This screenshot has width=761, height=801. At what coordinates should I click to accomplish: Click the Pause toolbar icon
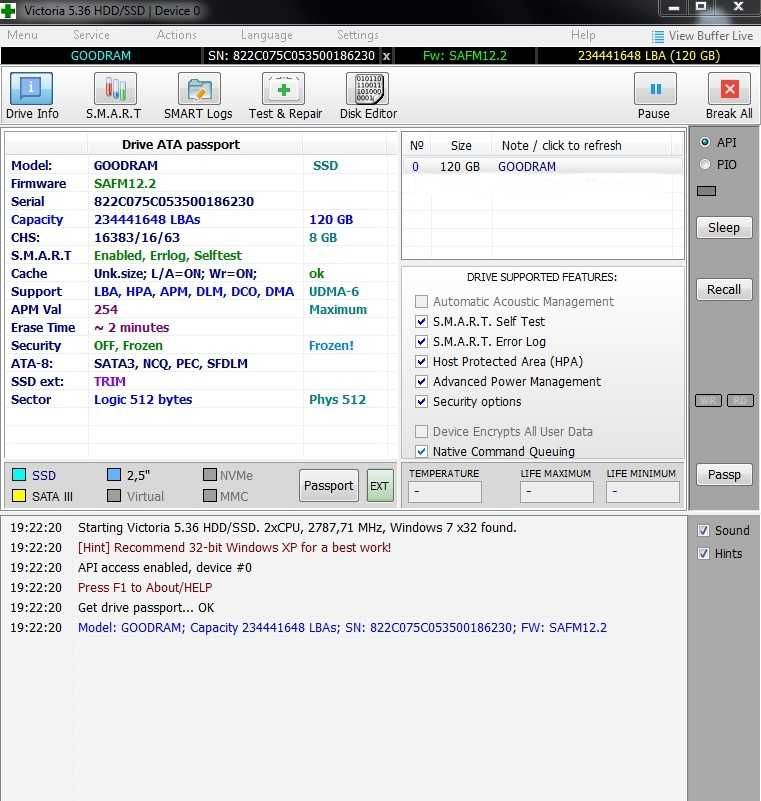coord(655,89)
